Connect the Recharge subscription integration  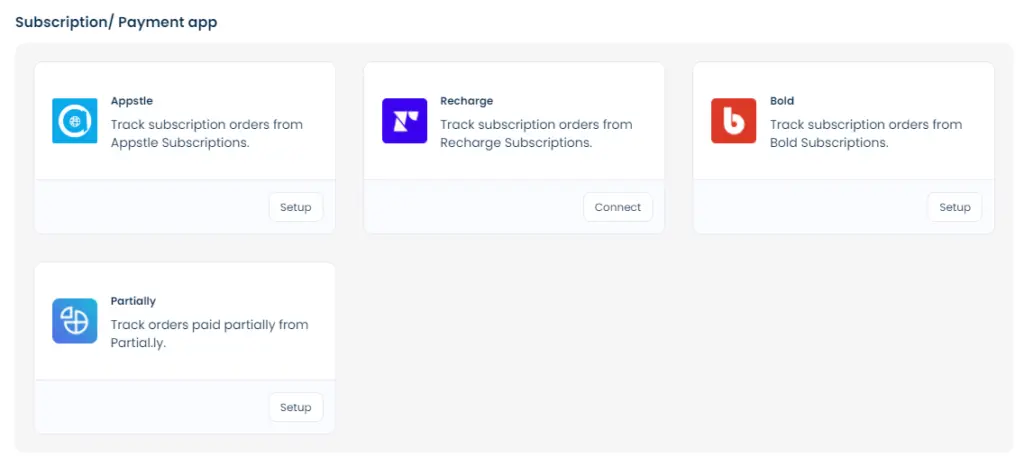[617, 207]
